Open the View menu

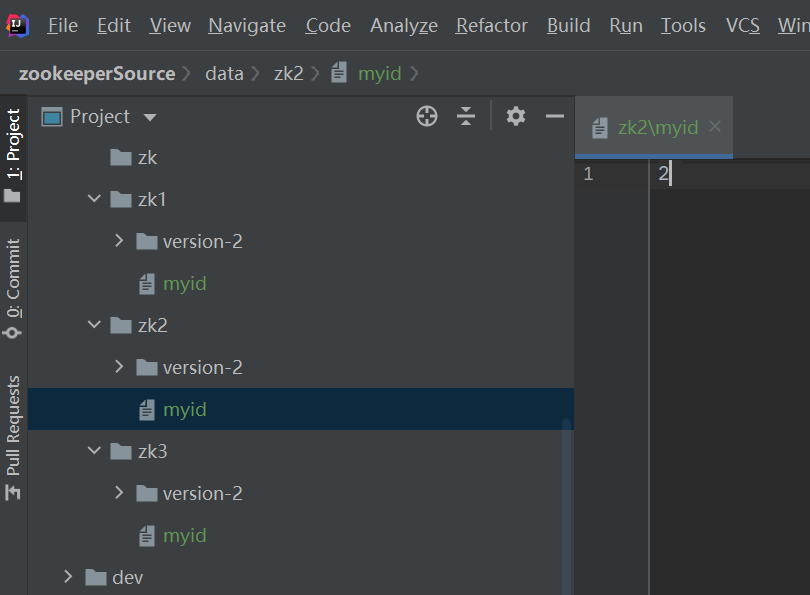tap(170, 25)
